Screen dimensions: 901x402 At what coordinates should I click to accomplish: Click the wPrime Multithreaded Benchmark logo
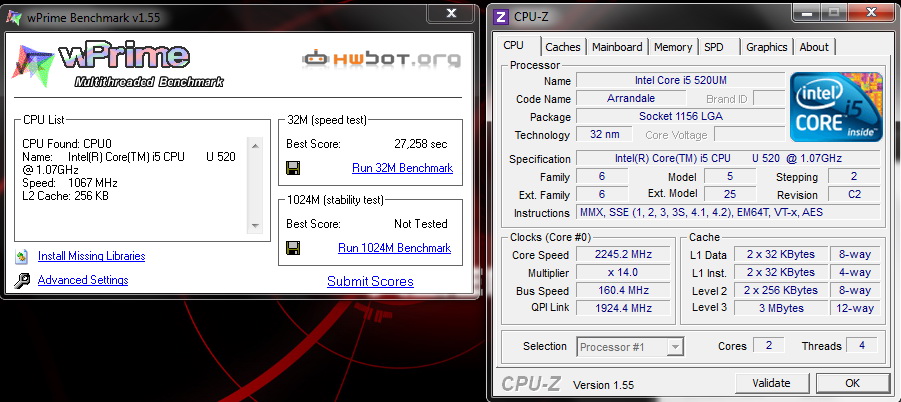[117, 65]
